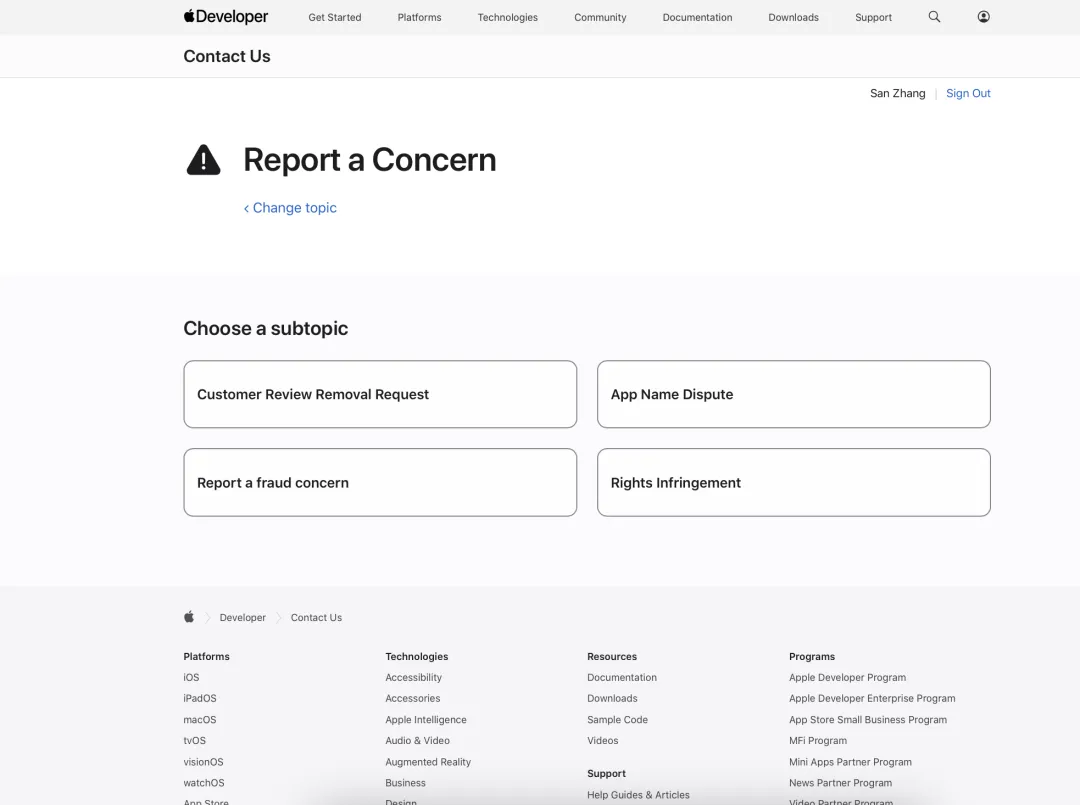
Task: Open Audio & Video footer link
Action: tap(417, 740)
